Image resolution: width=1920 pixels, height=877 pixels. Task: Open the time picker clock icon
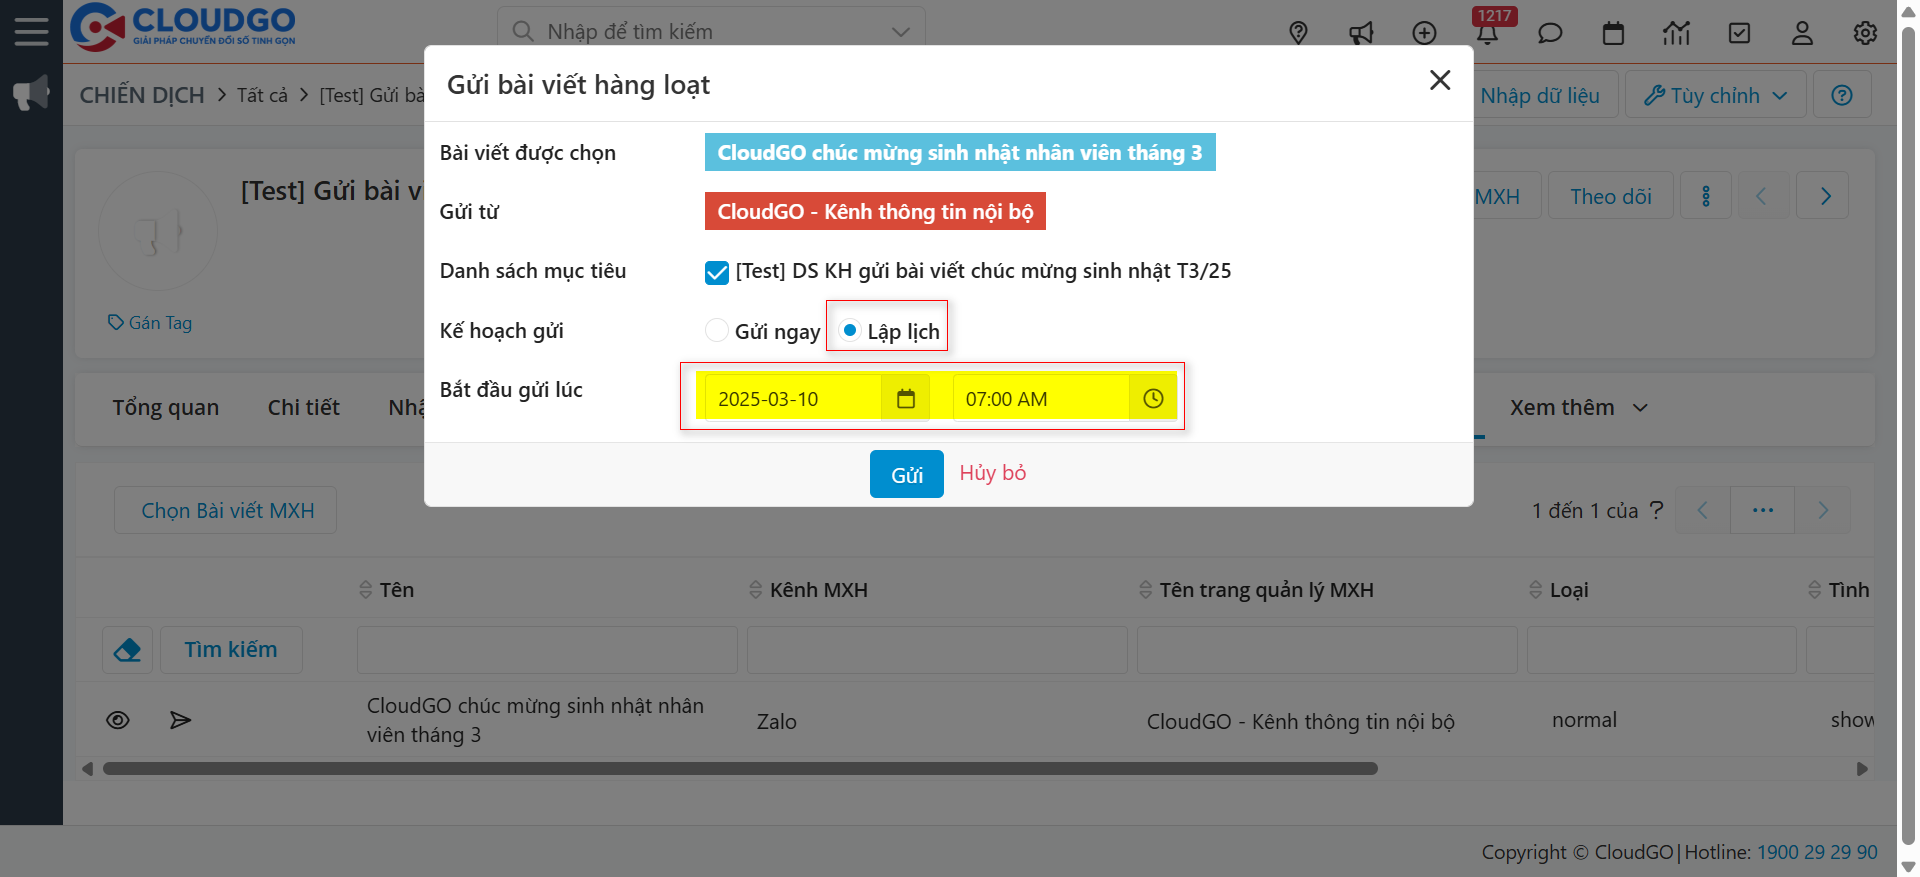(1153, 399)
